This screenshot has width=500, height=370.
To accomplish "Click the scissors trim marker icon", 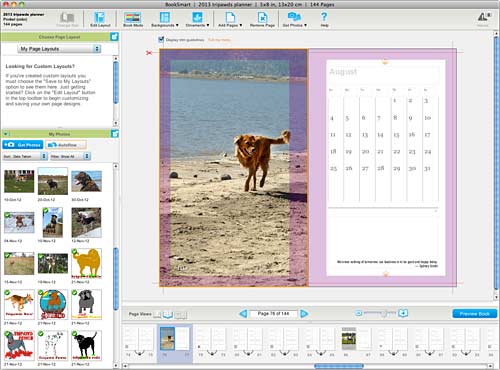I will click(149, 53).
